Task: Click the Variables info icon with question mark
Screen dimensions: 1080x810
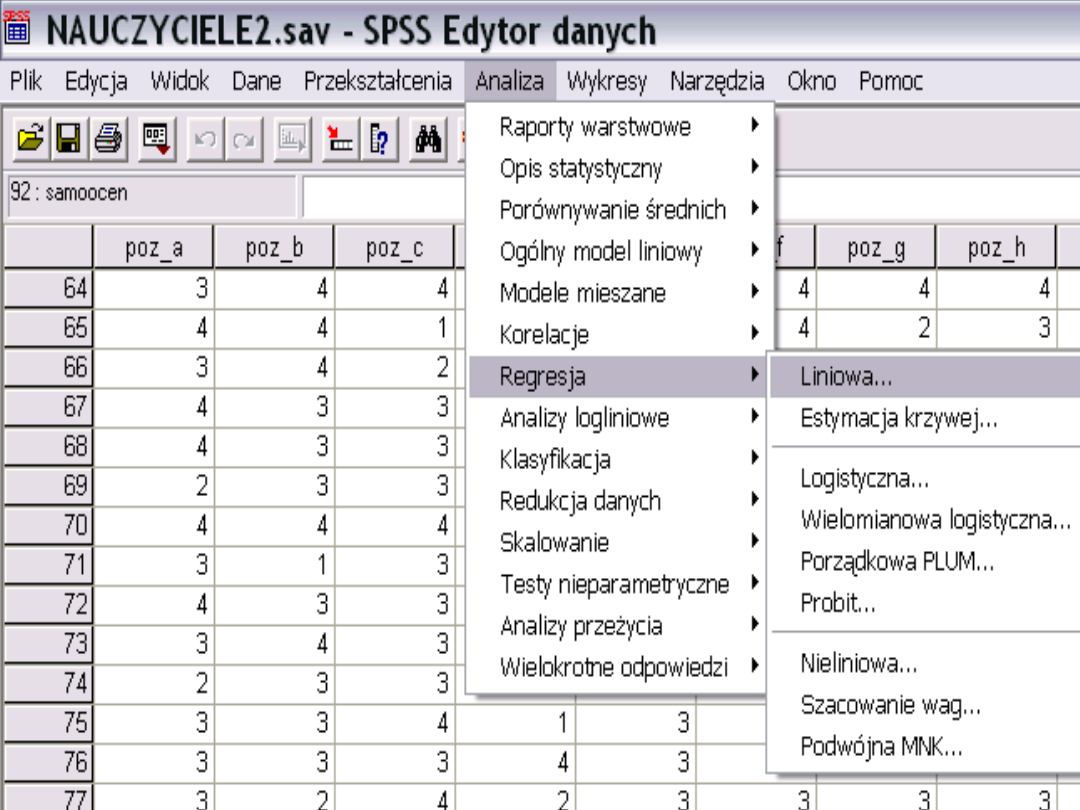Action: (x=379, y=139)
